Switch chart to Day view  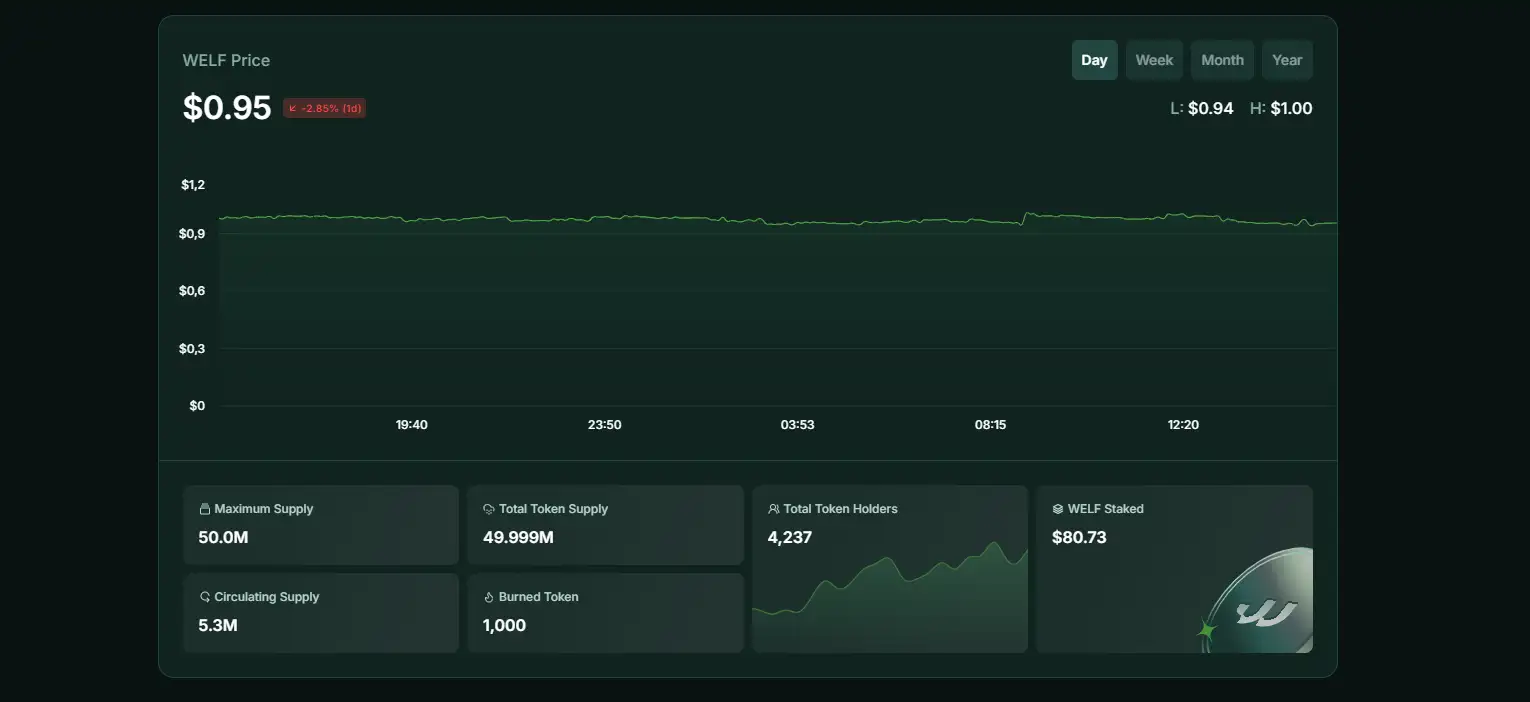point(1094,60)
